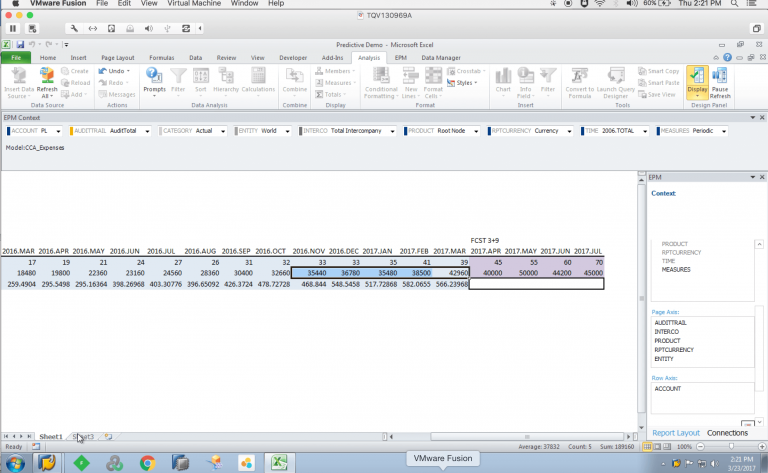Pause the virtual machine in VMware toolbar
Image resolution: width=768 pixels, height=473 pixels.
tap(13, 28)
